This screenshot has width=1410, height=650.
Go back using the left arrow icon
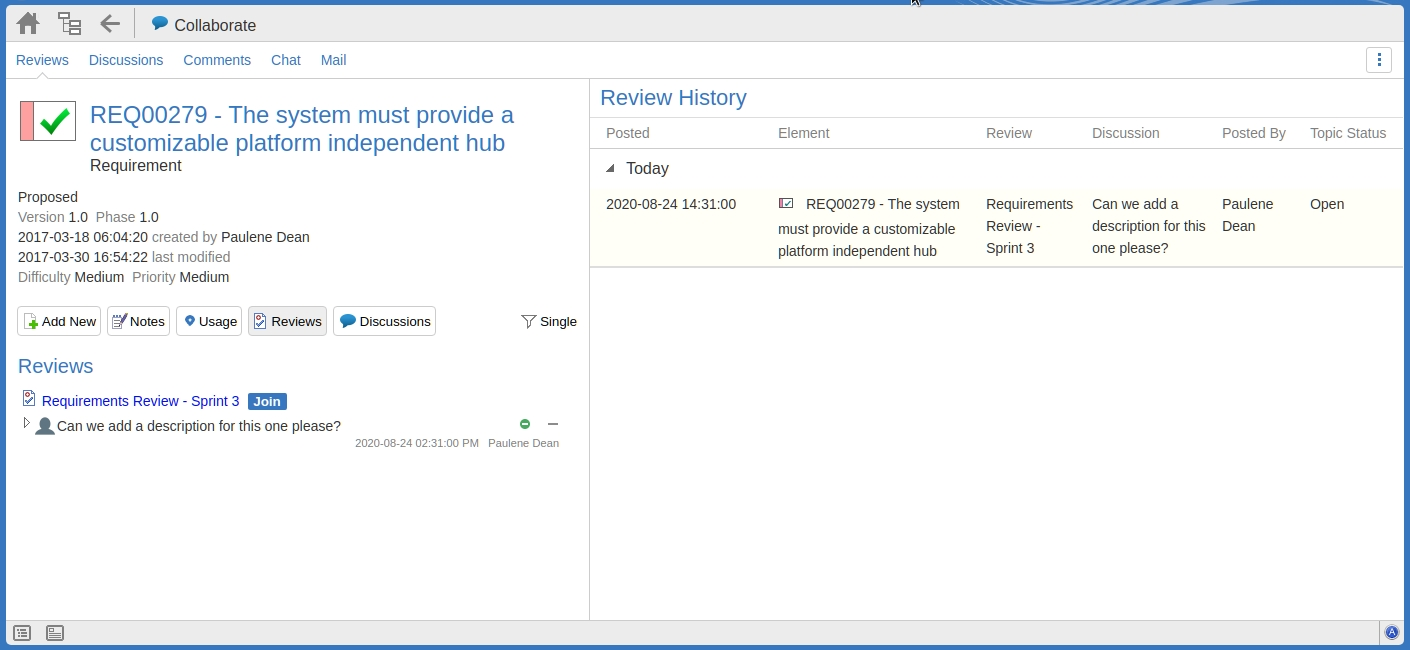110,24
